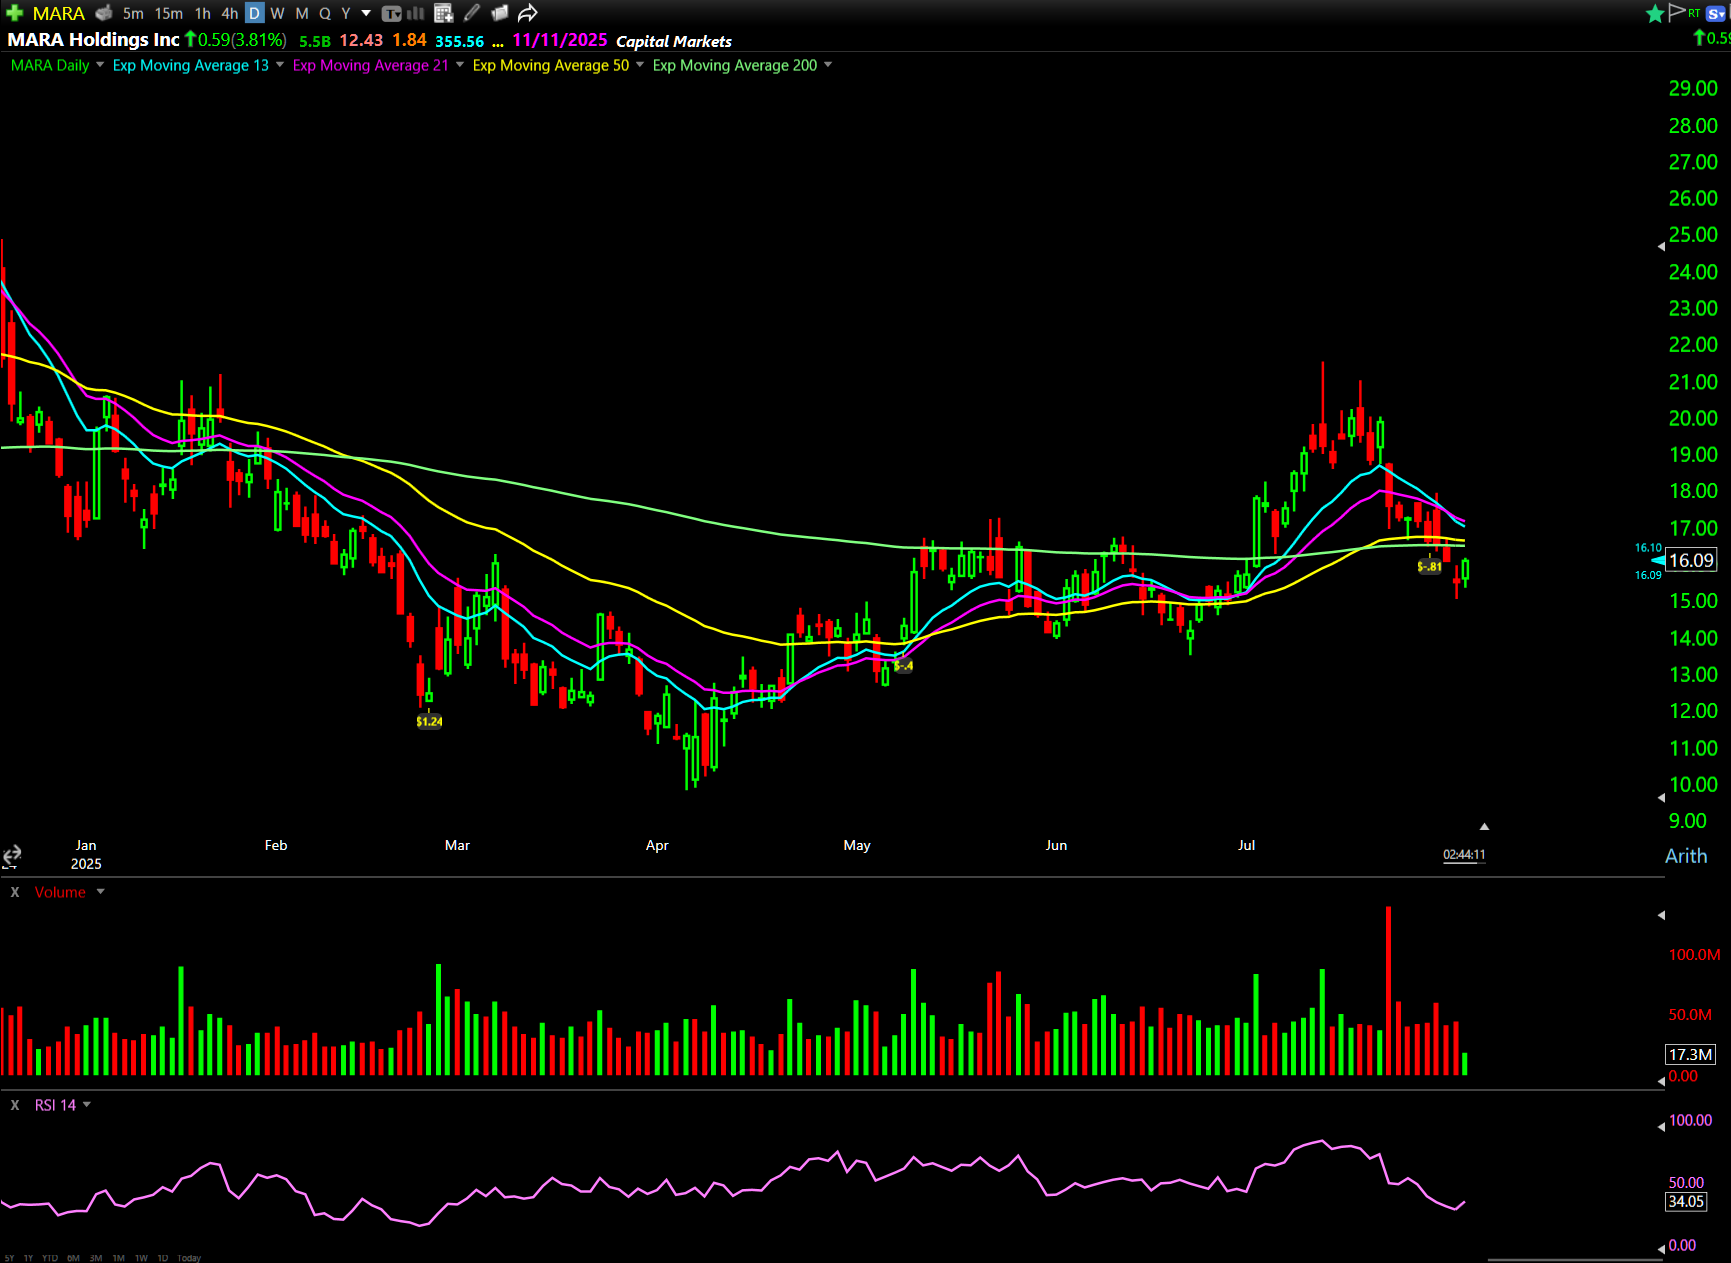Select the Daily (D) timeframe

click(x=254, y=13)
